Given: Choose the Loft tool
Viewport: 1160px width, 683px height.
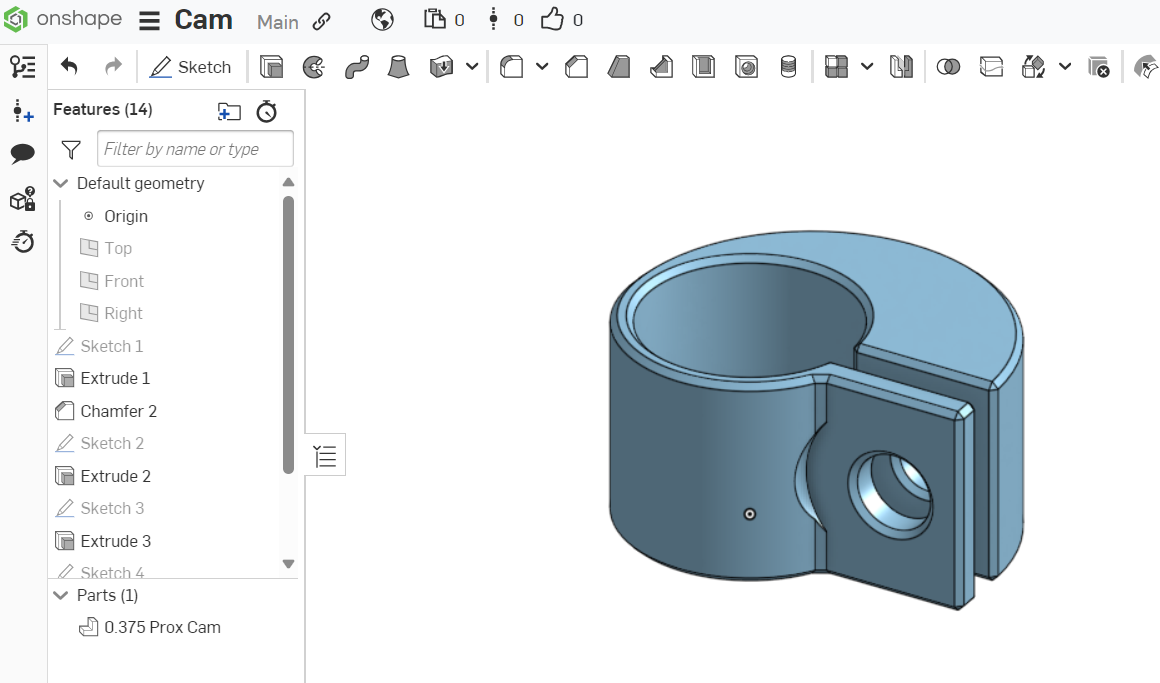Looking at the screenshot, I should coord(399,67).
